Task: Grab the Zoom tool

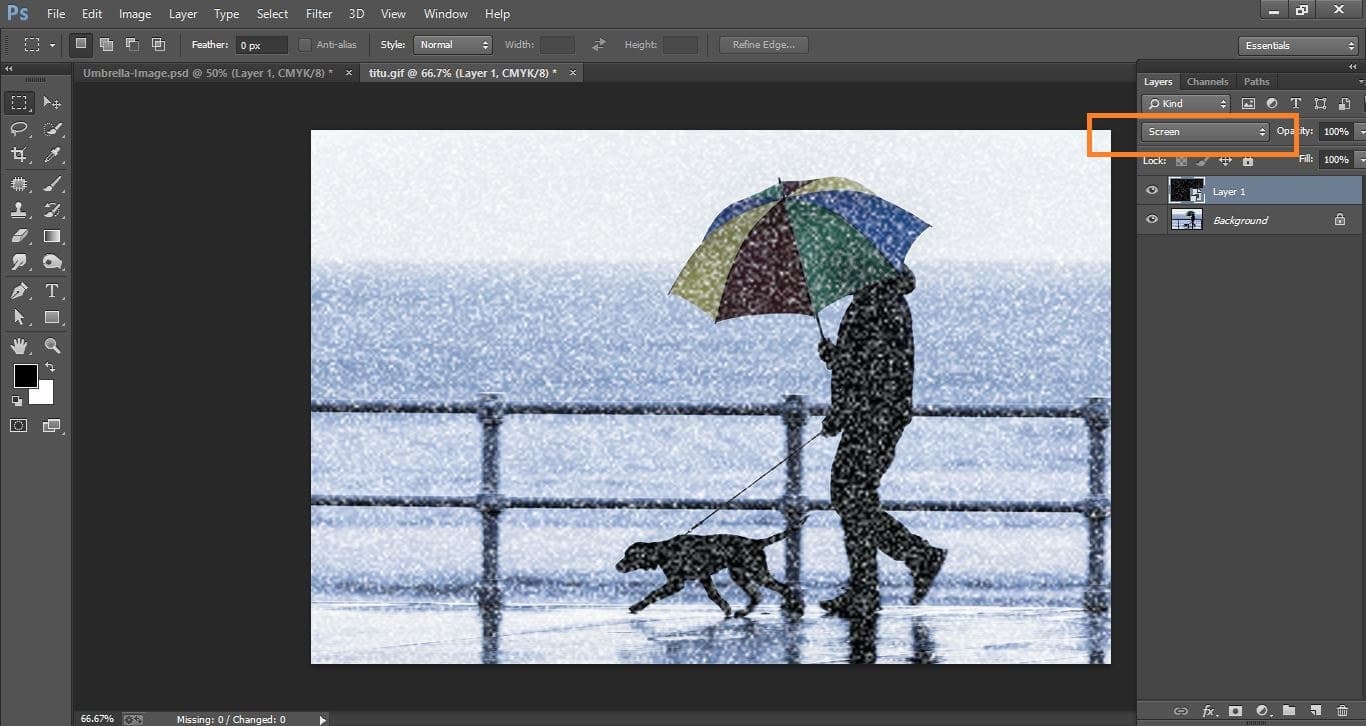Action: pos(52,345)
